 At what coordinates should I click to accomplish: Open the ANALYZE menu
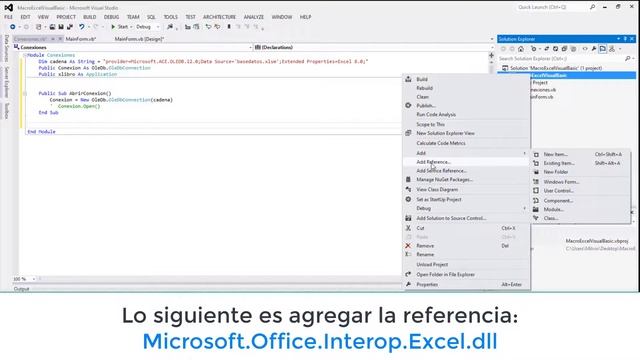tap(254, 17)
